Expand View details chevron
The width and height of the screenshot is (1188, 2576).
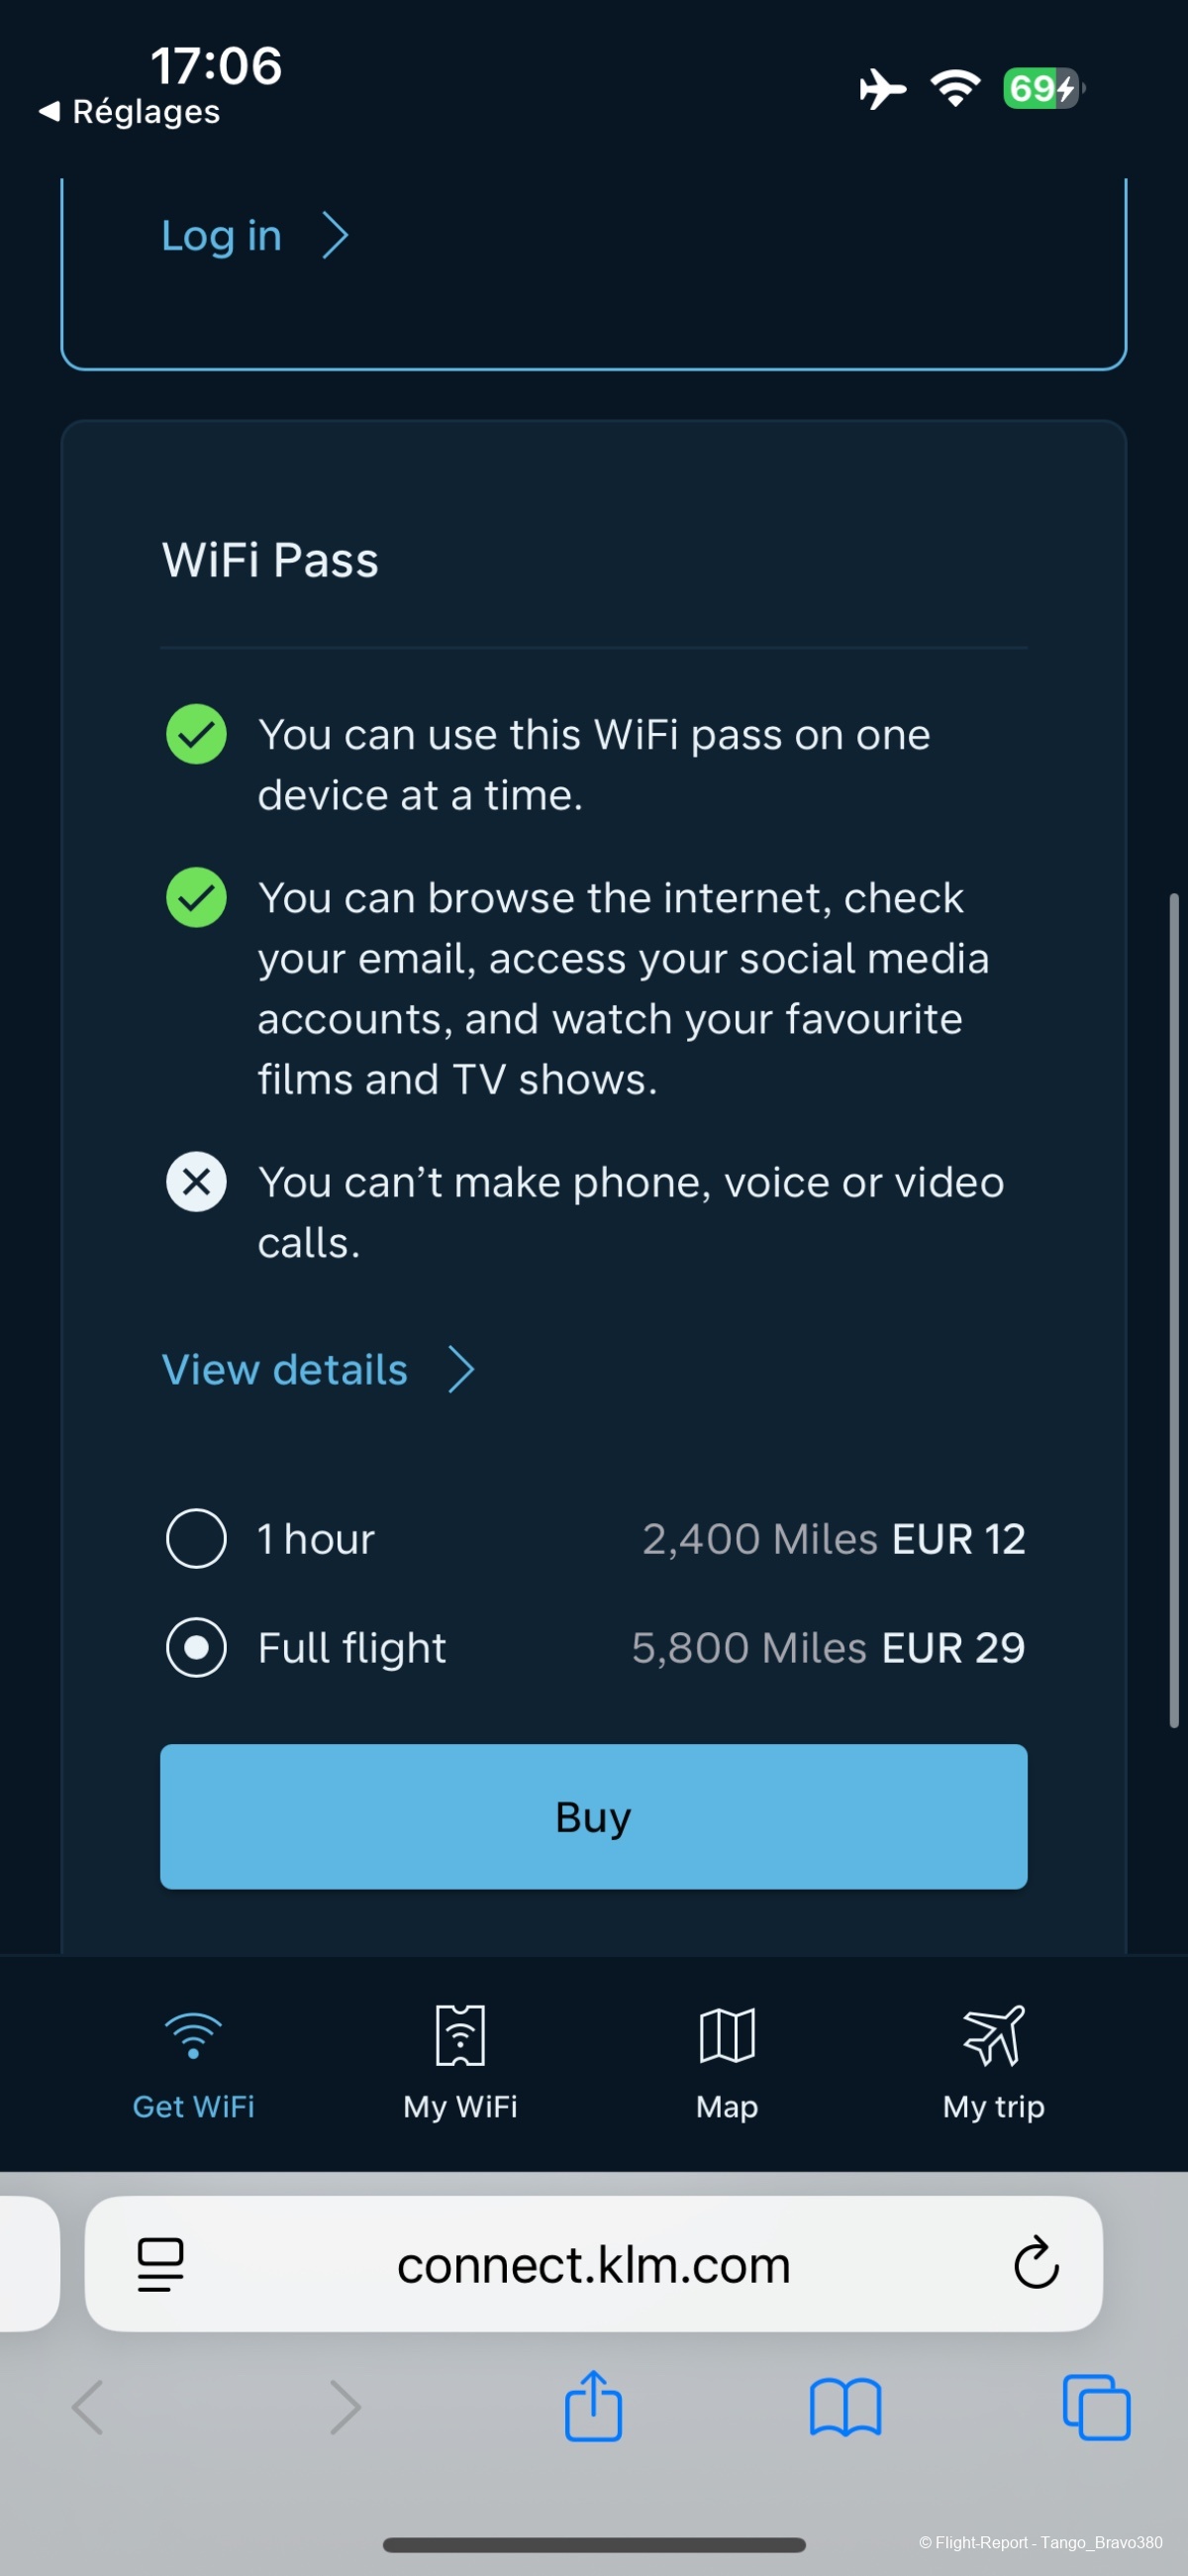click(461, 1369)
